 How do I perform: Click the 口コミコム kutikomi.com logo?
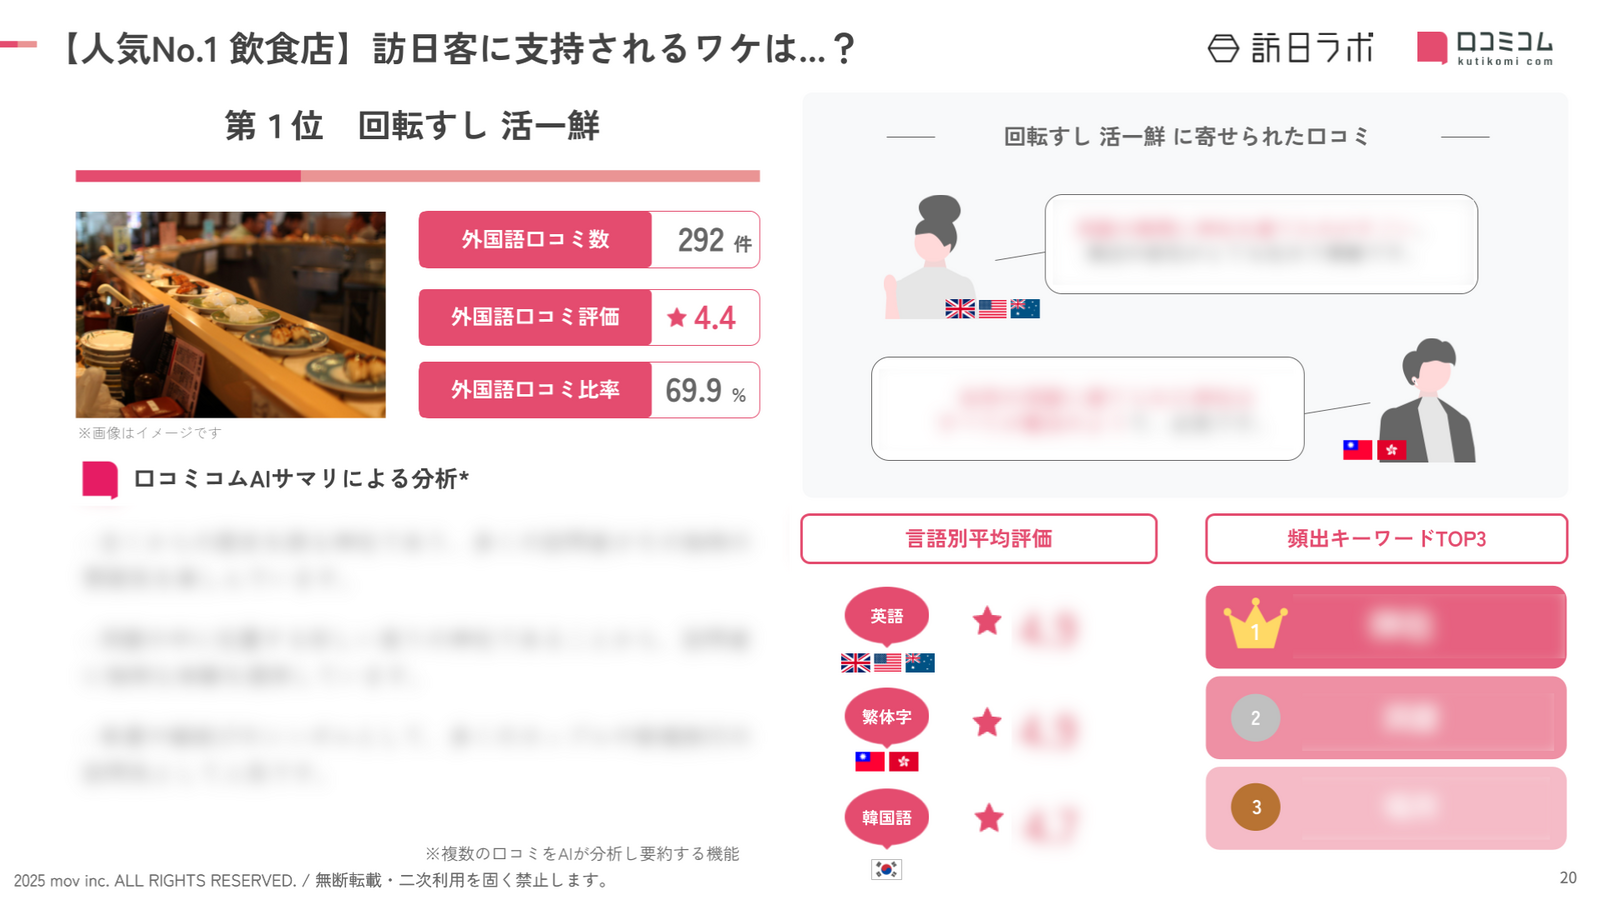pyautogui.click(x=1485, y=48)
